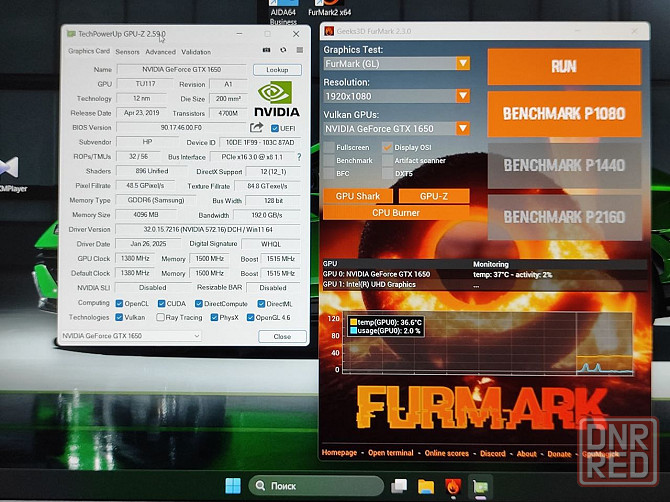Launch GPU-Z from FurMark
This screenshot has width=670, height=502.
click(434, 196)
